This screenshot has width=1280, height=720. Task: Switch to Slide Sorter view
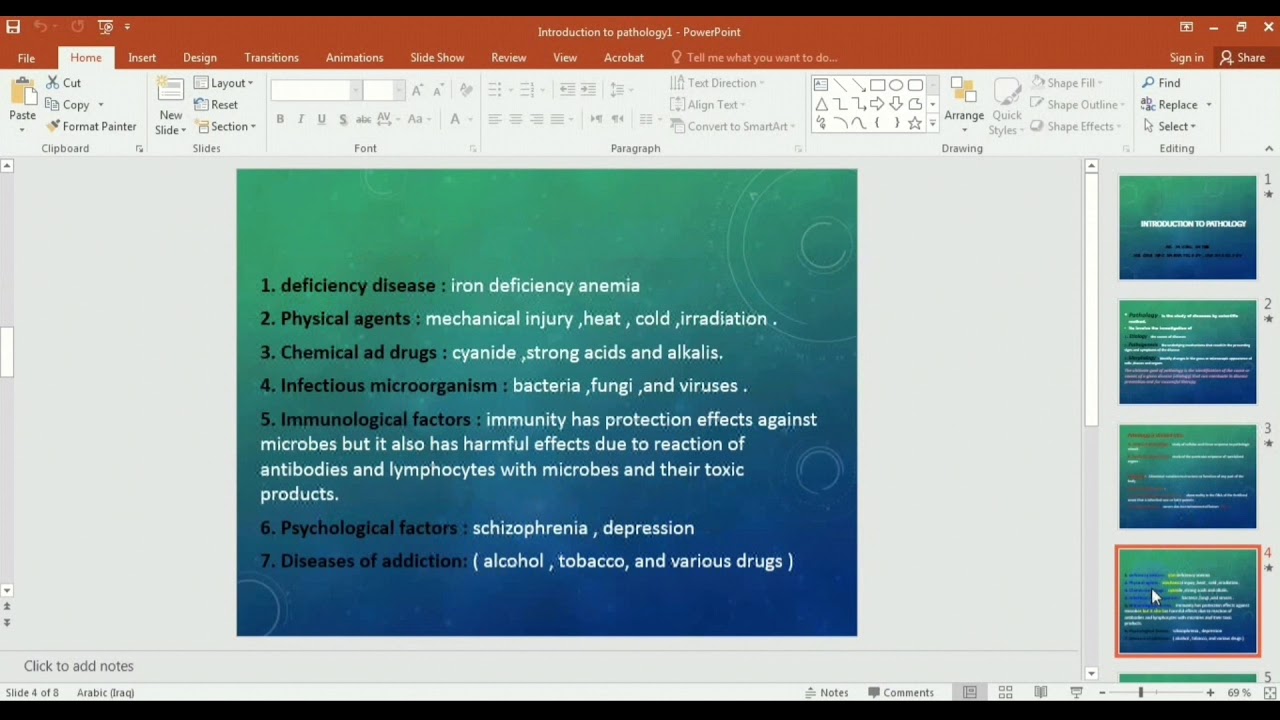click(1005, 692)
